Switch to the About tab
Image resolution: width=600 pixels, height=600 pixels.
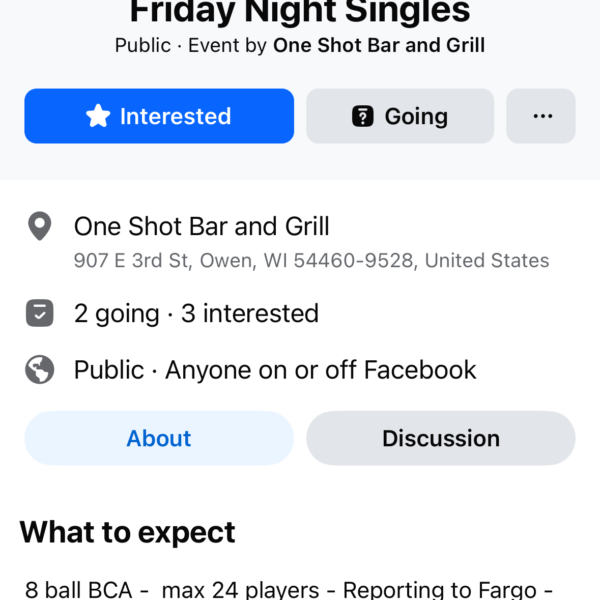[159, 438]
